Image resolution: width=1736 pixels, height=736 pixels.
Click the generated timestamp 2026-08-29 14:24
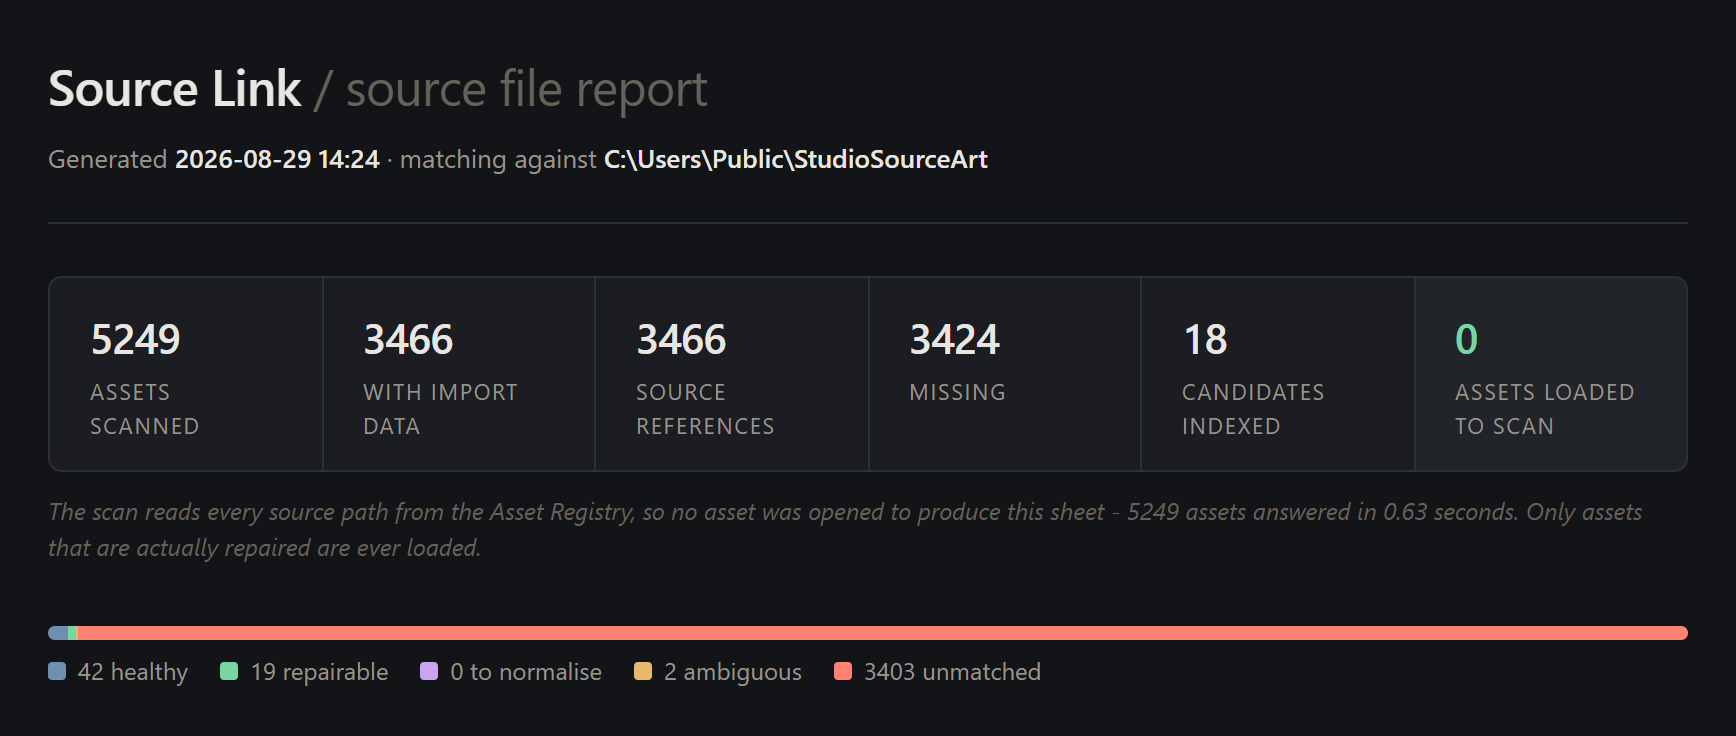[277, 159]
